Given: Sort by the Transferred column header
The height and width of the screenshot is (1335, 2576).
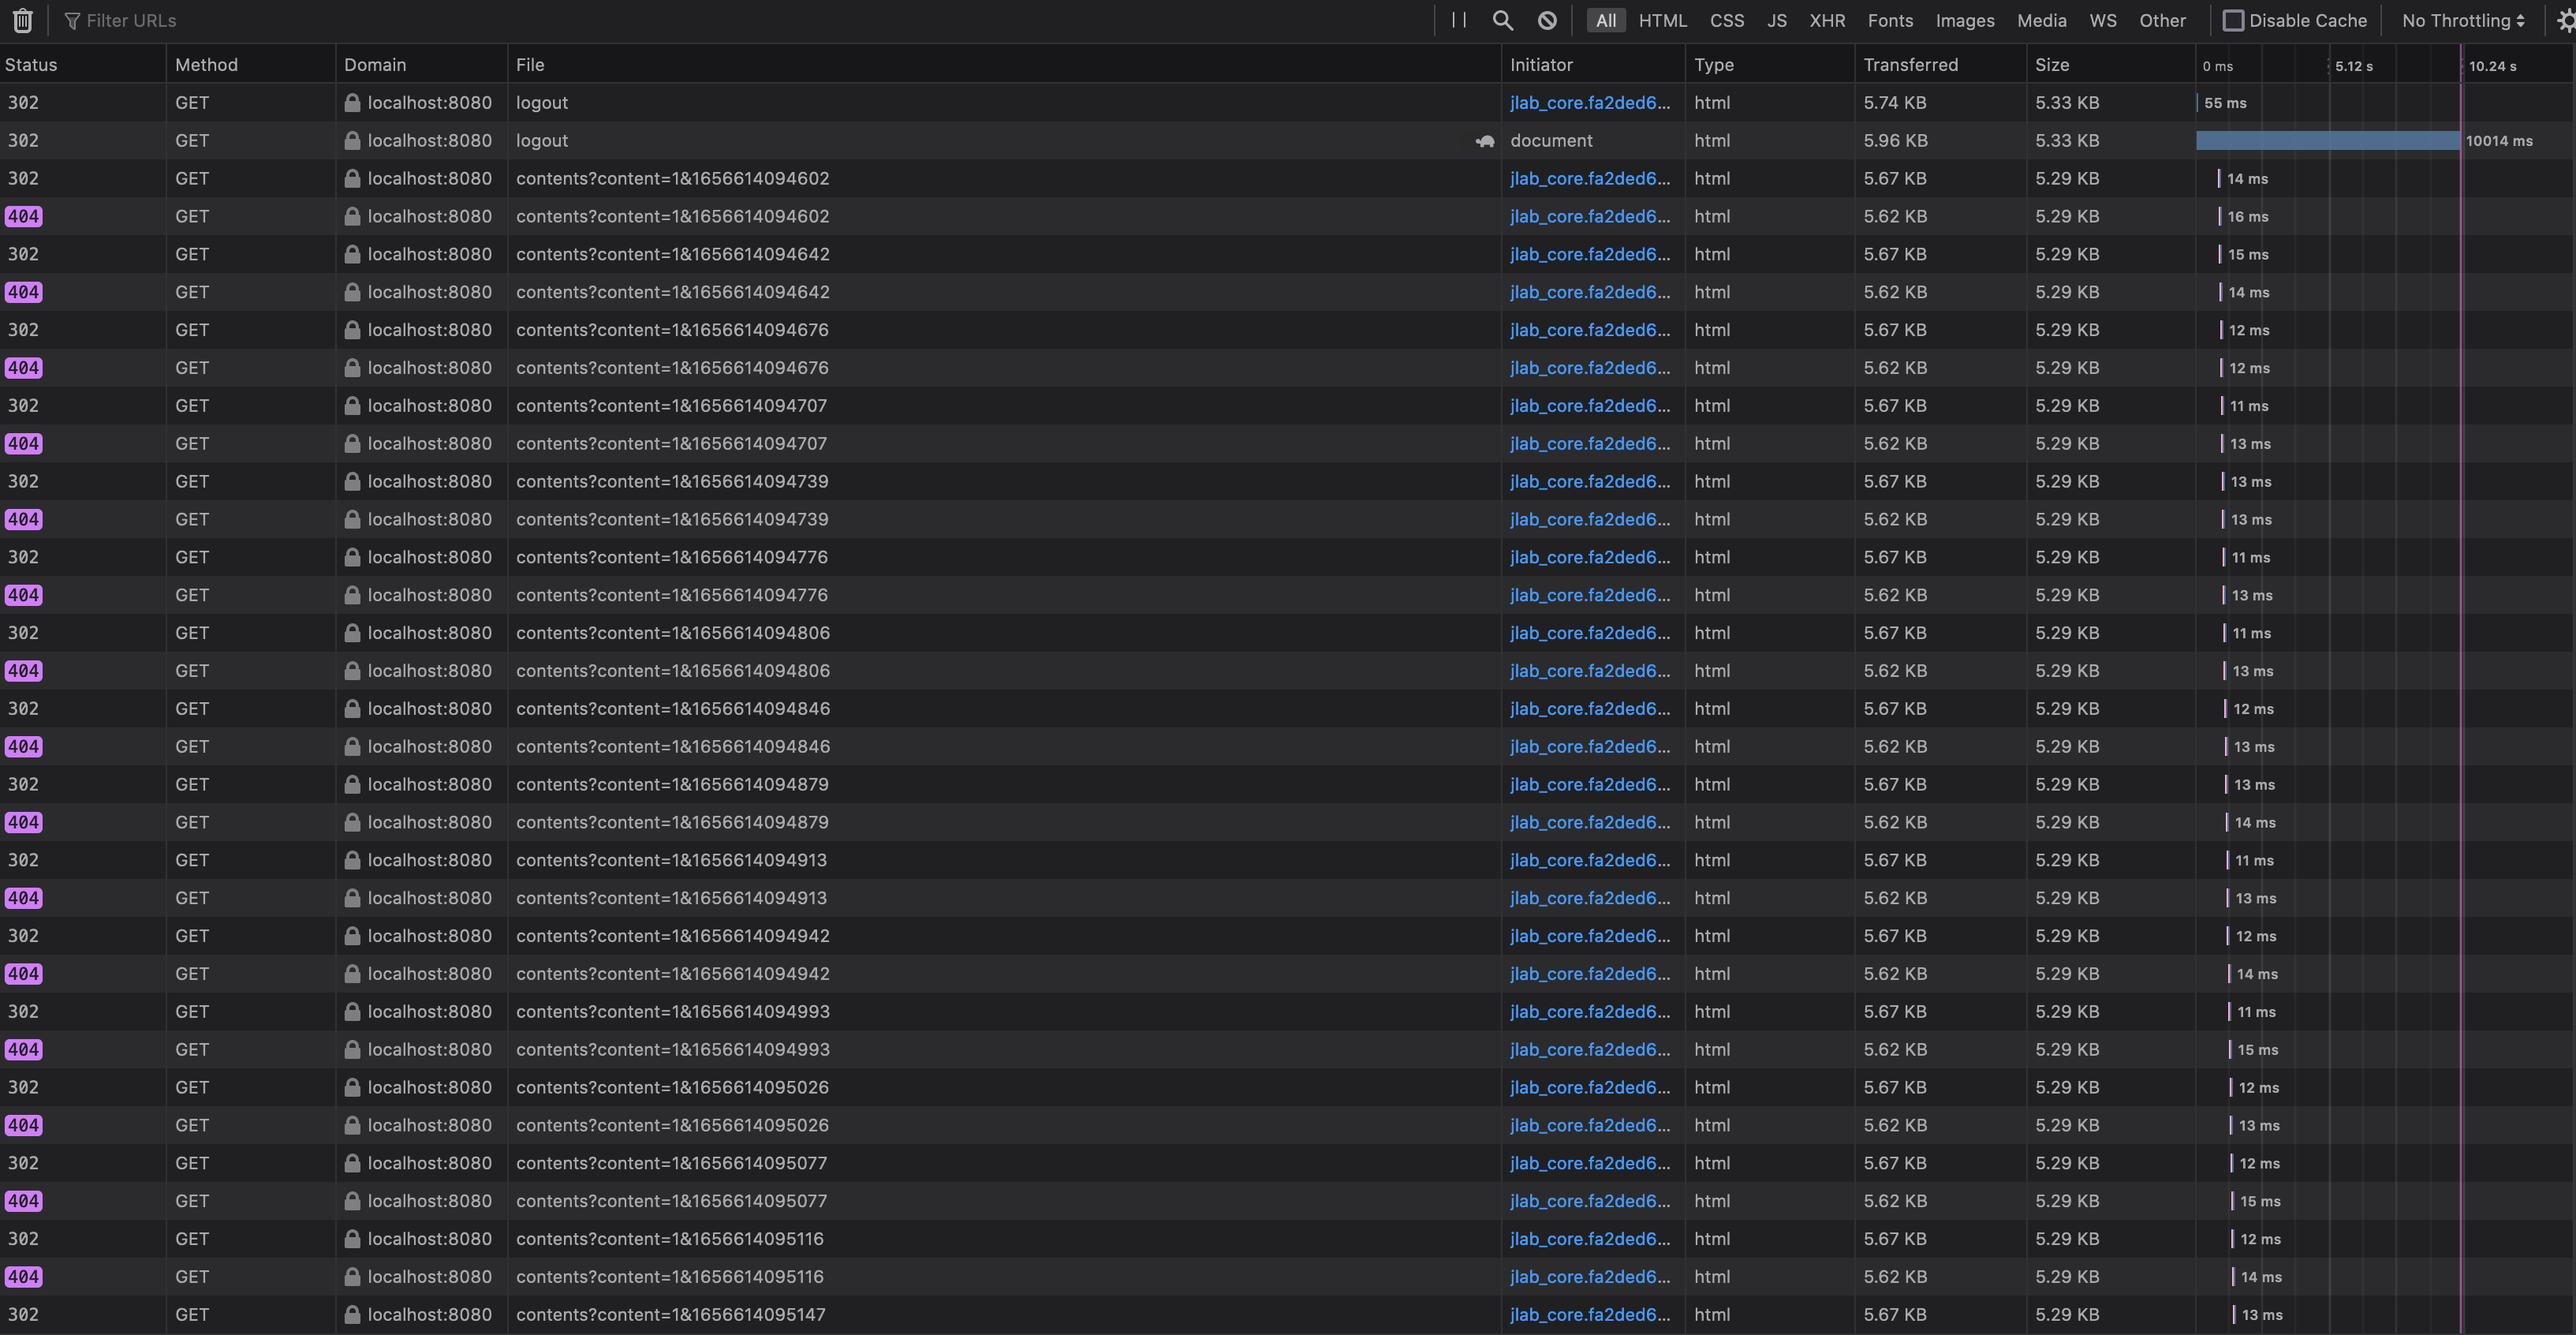Looking at the screenshot, I should coord(1910,64).
